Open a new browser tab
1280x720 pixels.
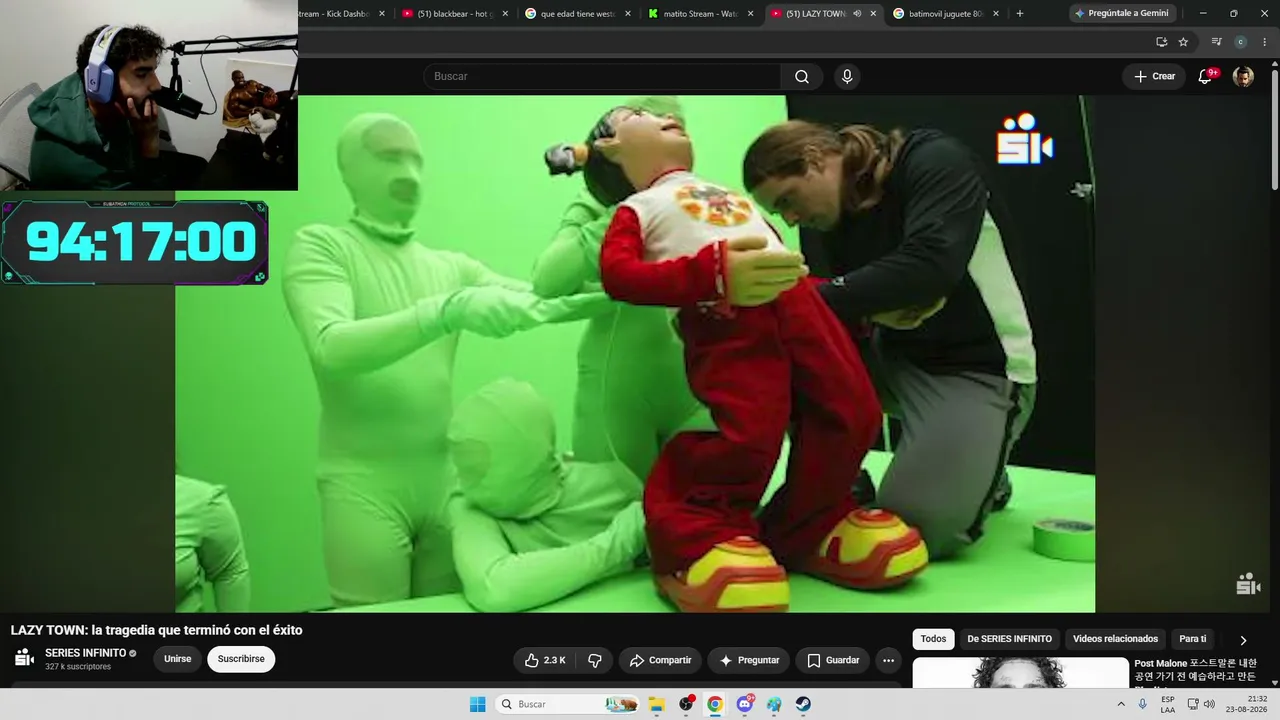[x=1020, y=14]
